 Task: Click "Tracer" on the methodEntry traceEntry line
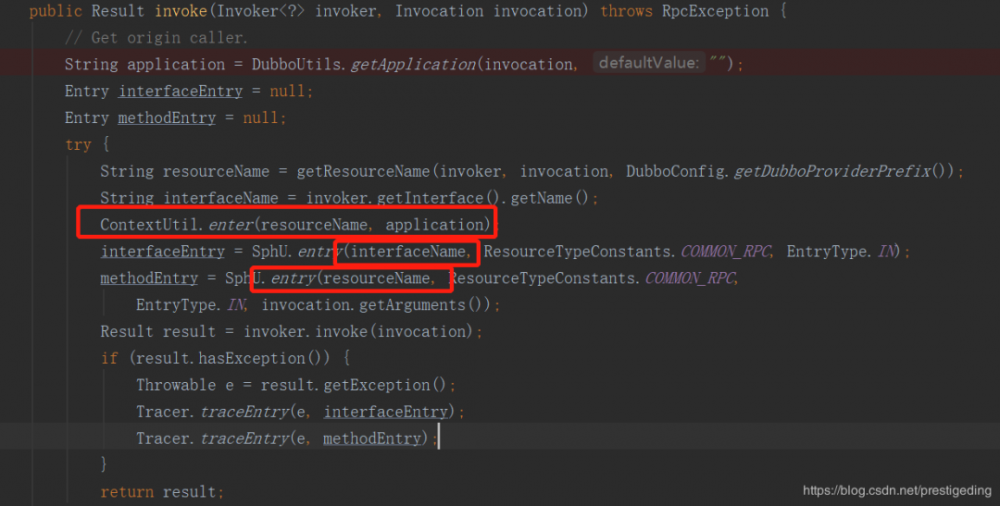click(163, 439)
